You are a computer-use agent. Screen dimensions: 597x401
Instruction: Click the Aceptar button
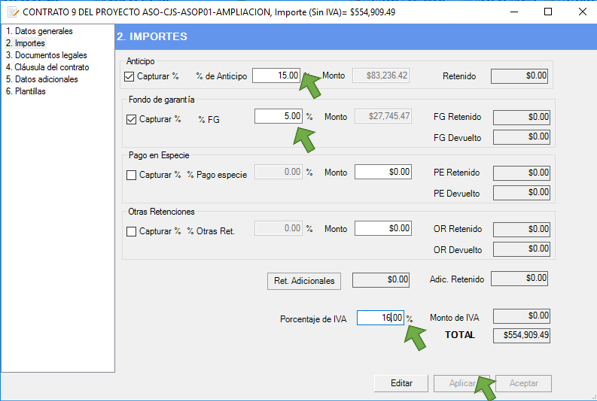[524, 383]
